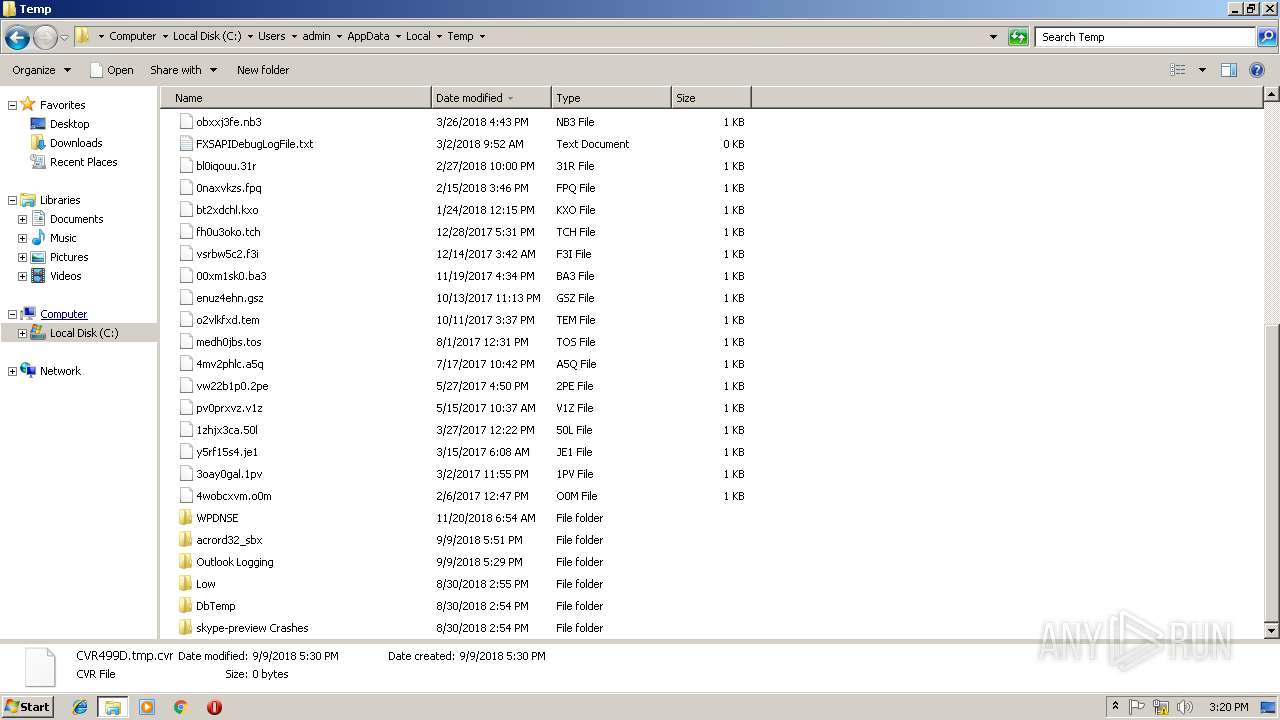Open Action Center flag tray icon
1280x720 pixels.
pyautogui.click(x=1137, y=707)
